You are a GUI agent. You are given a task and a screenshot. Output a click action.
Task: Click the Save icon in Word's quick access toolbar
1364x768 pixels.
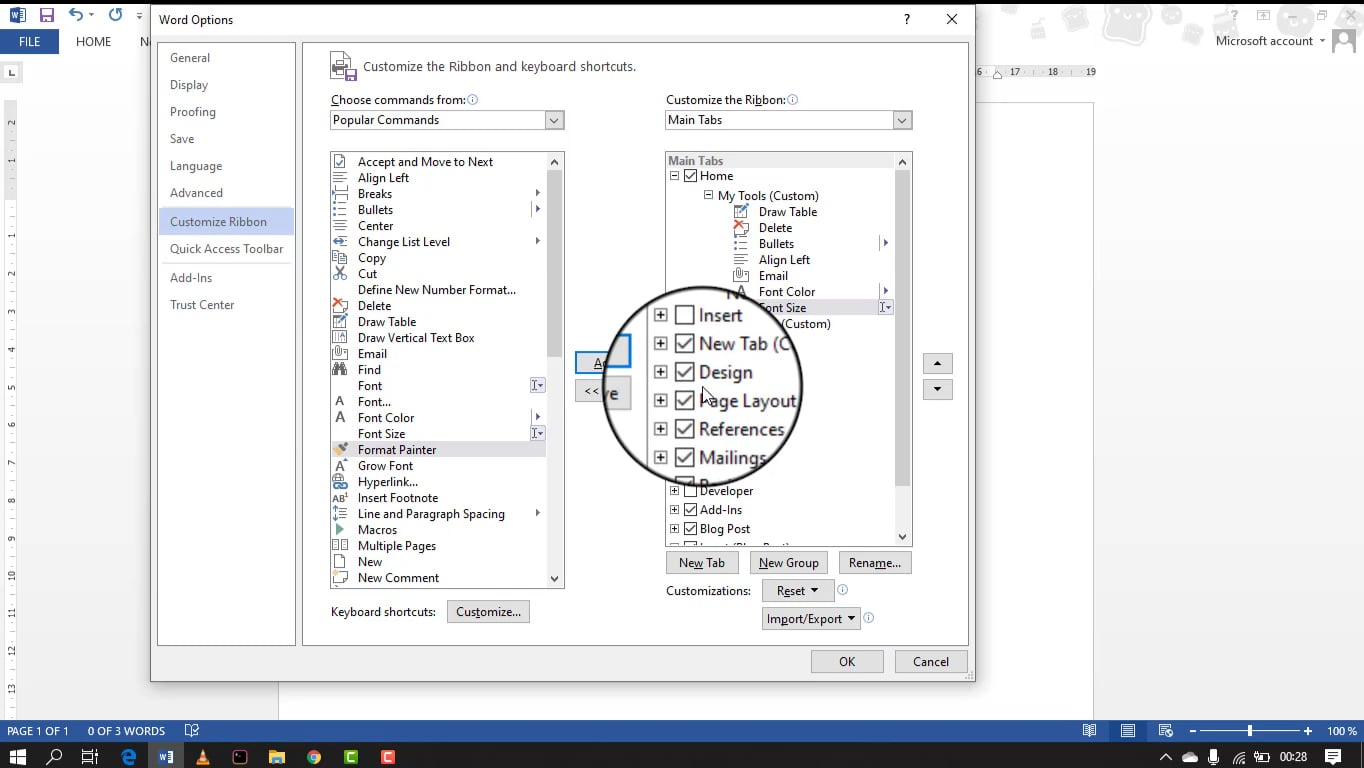tap(46, 15)
